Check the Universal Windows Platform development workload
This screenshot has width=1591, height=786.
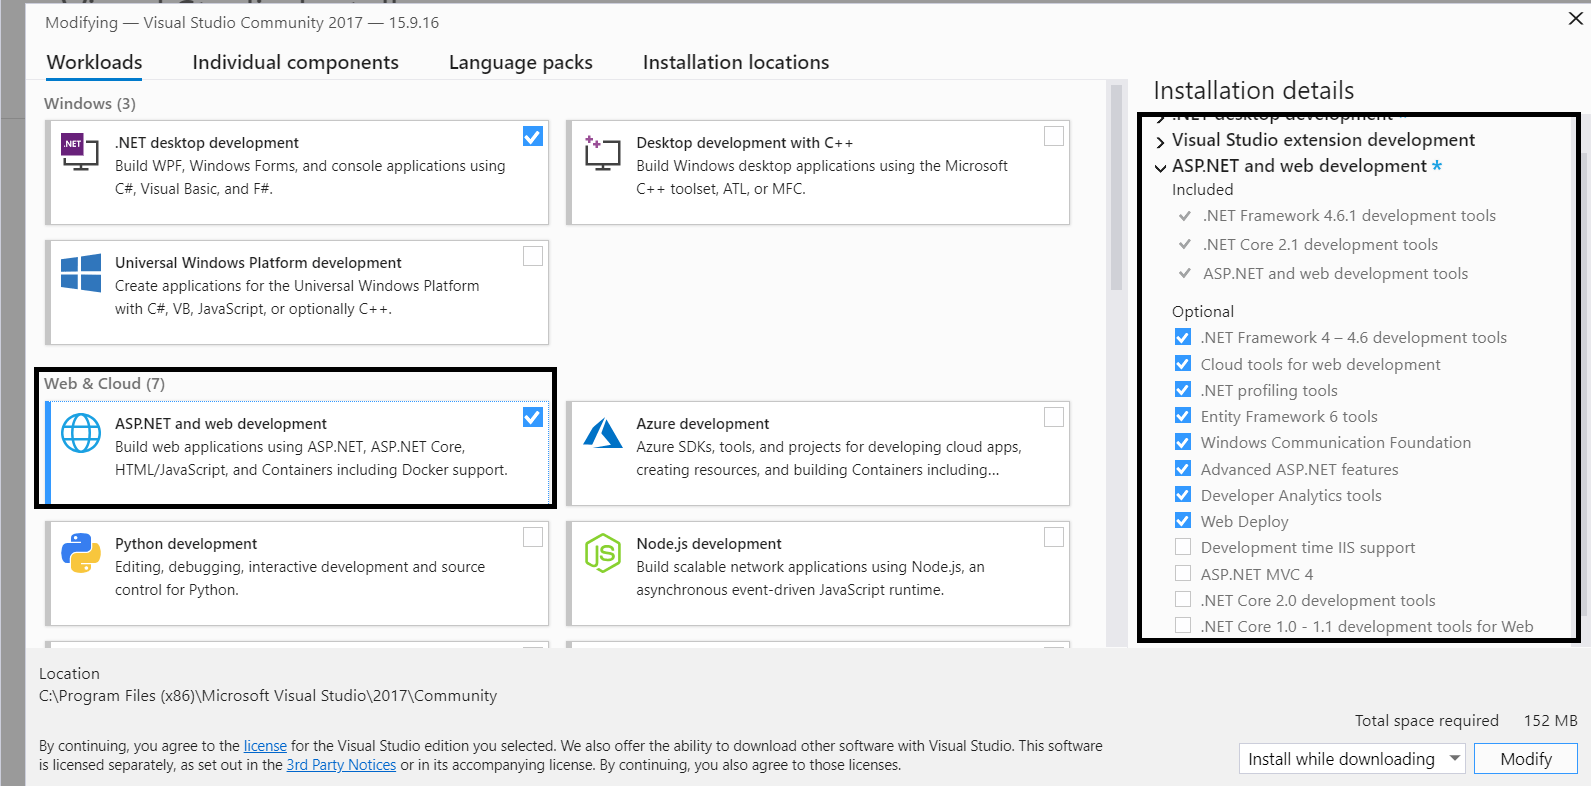click(533, 256)
